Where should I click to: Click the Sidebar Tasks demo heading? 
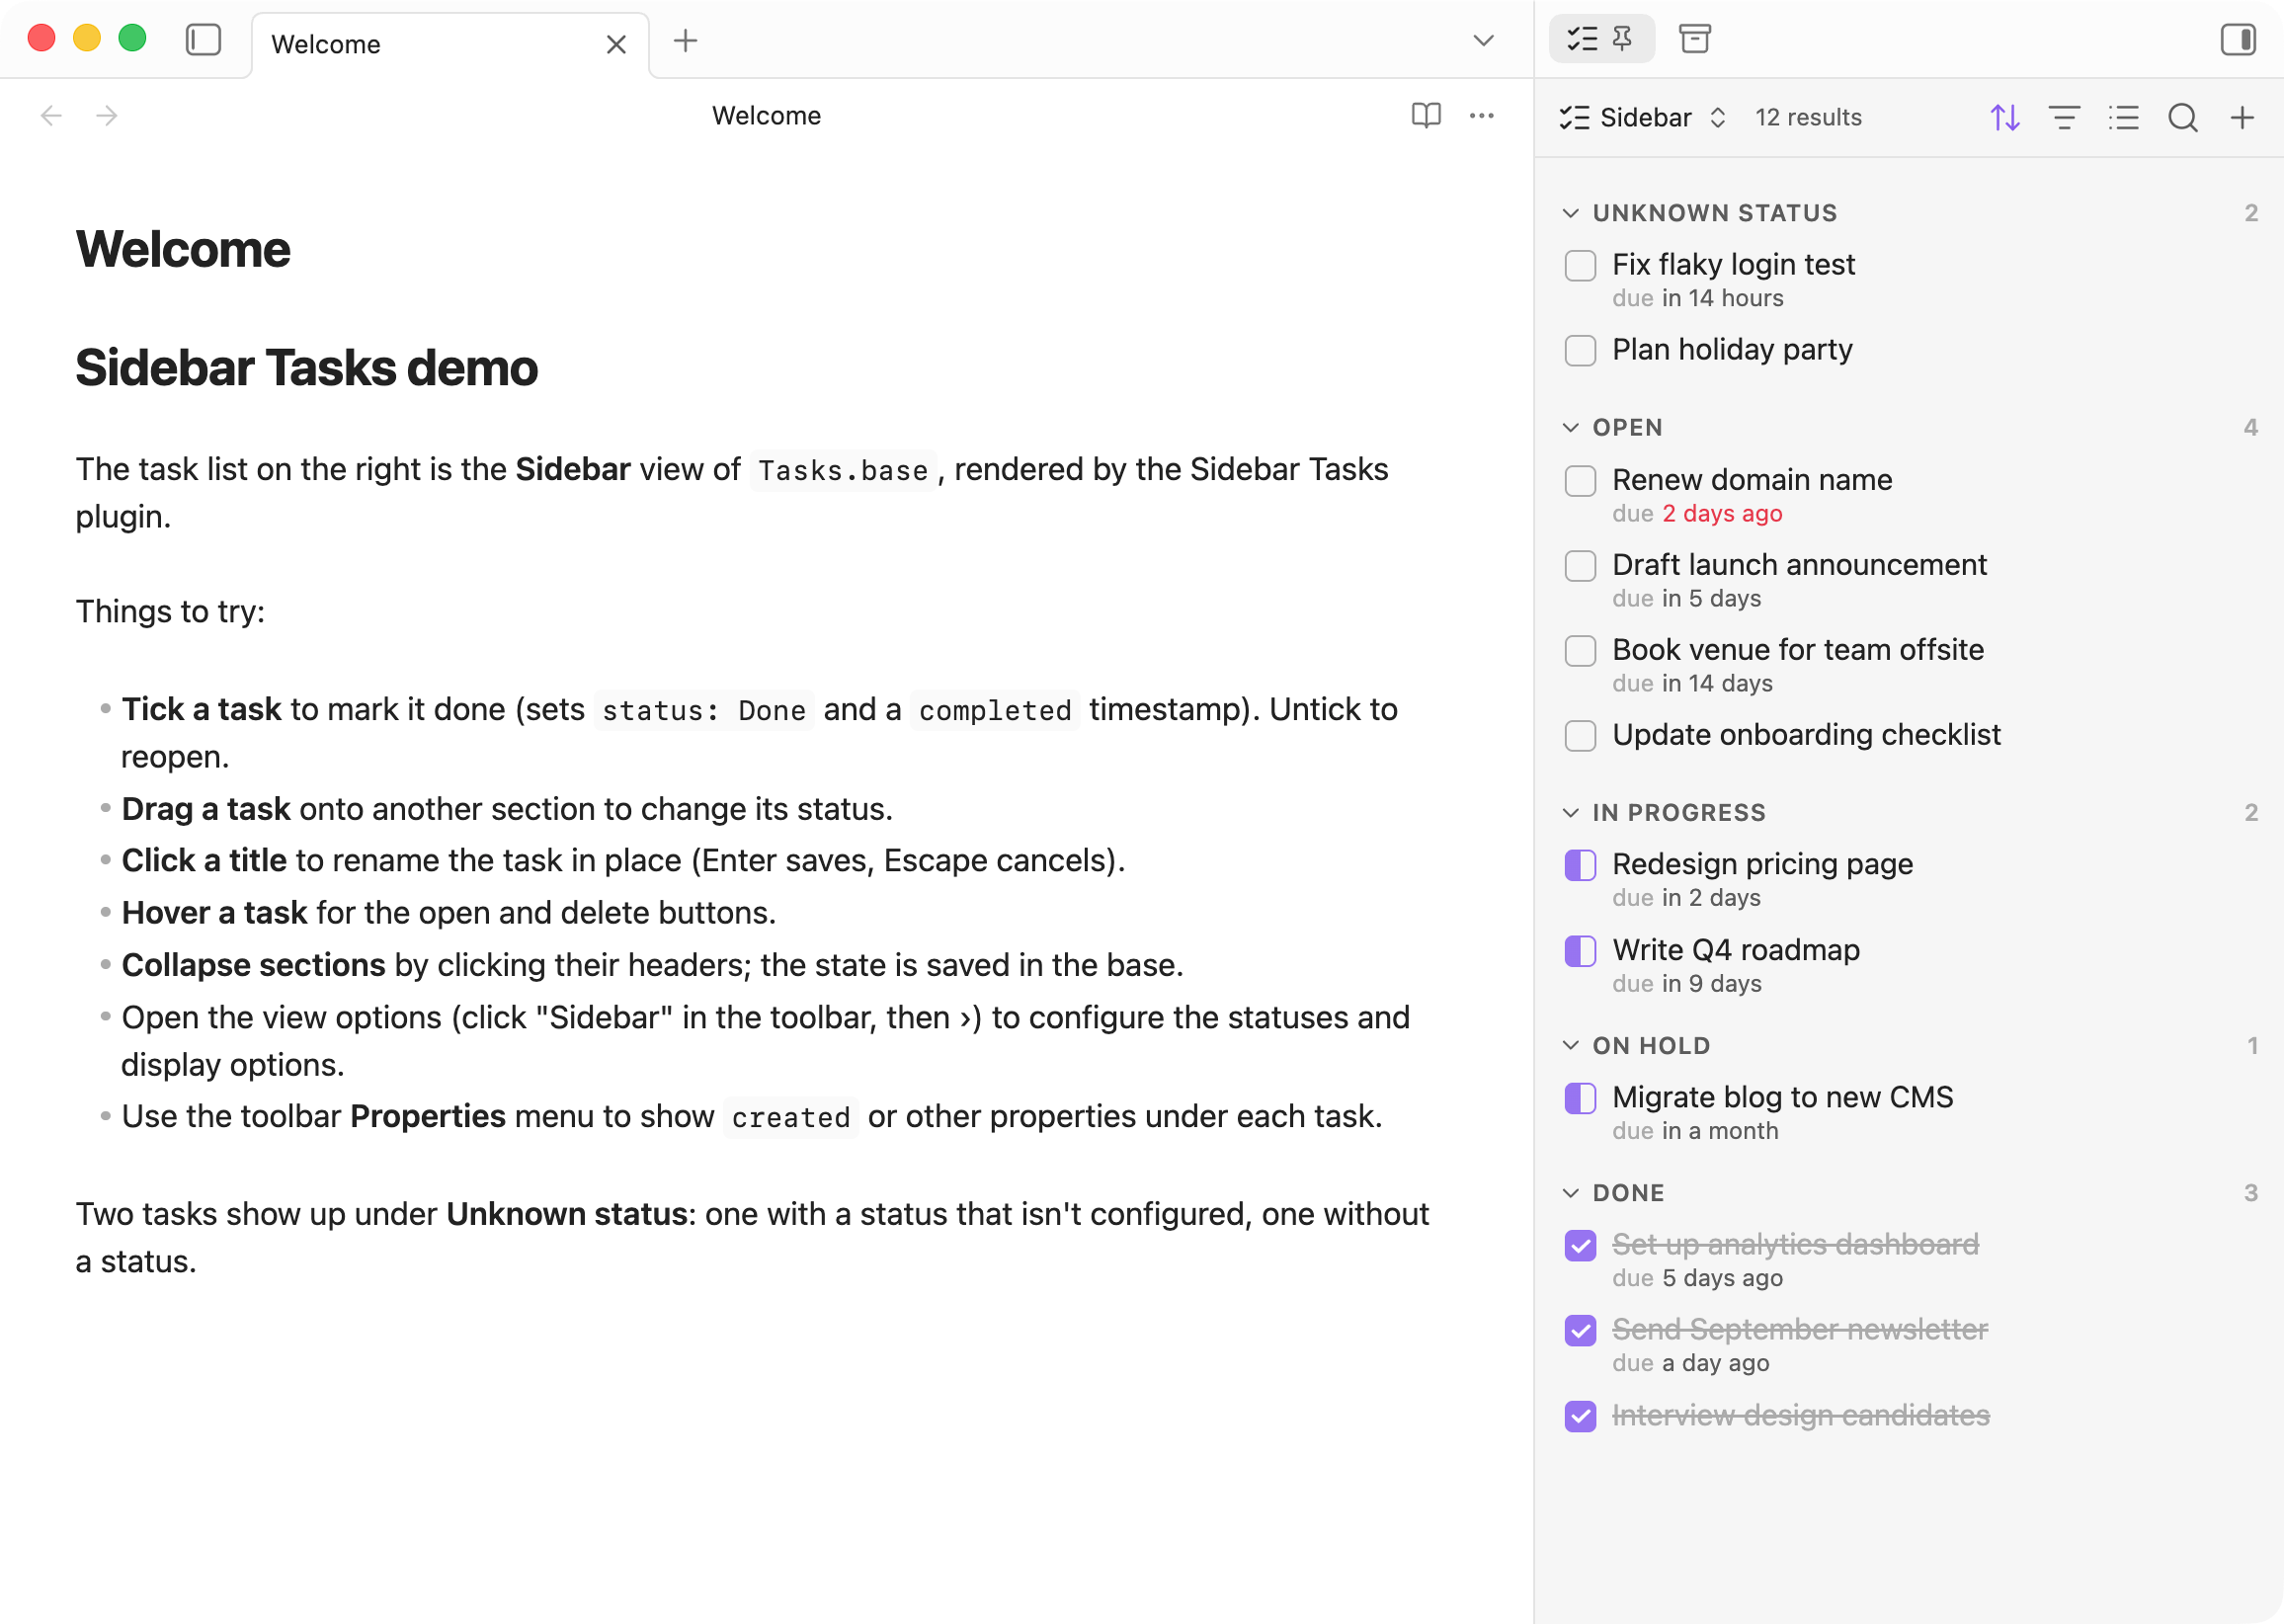306,368
